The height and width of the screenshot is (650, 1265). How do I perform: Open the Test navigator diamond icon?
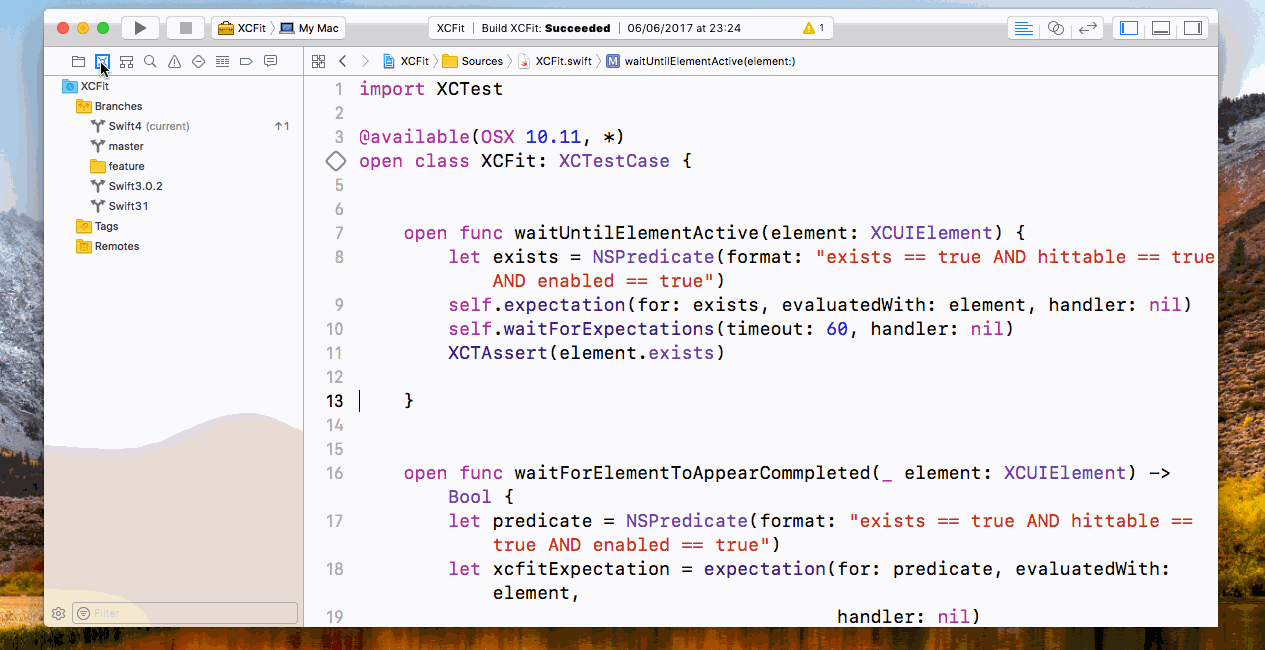click(198, 61)
